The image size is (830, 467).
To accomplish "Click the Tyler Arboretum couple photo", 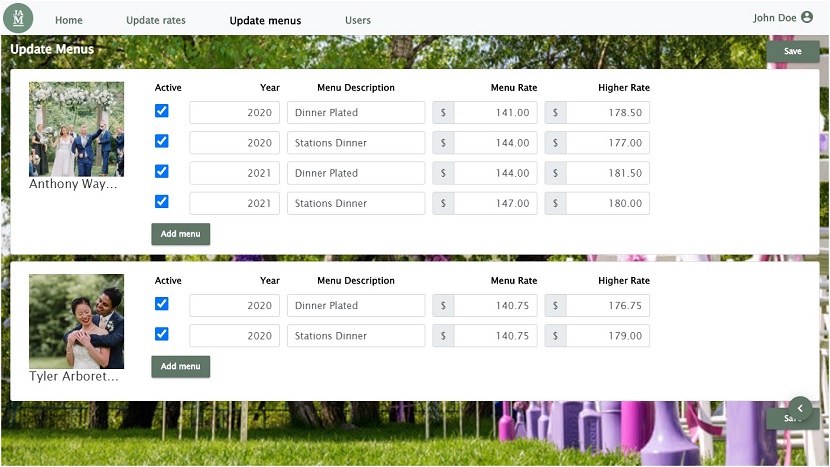I will click(76, 321).
